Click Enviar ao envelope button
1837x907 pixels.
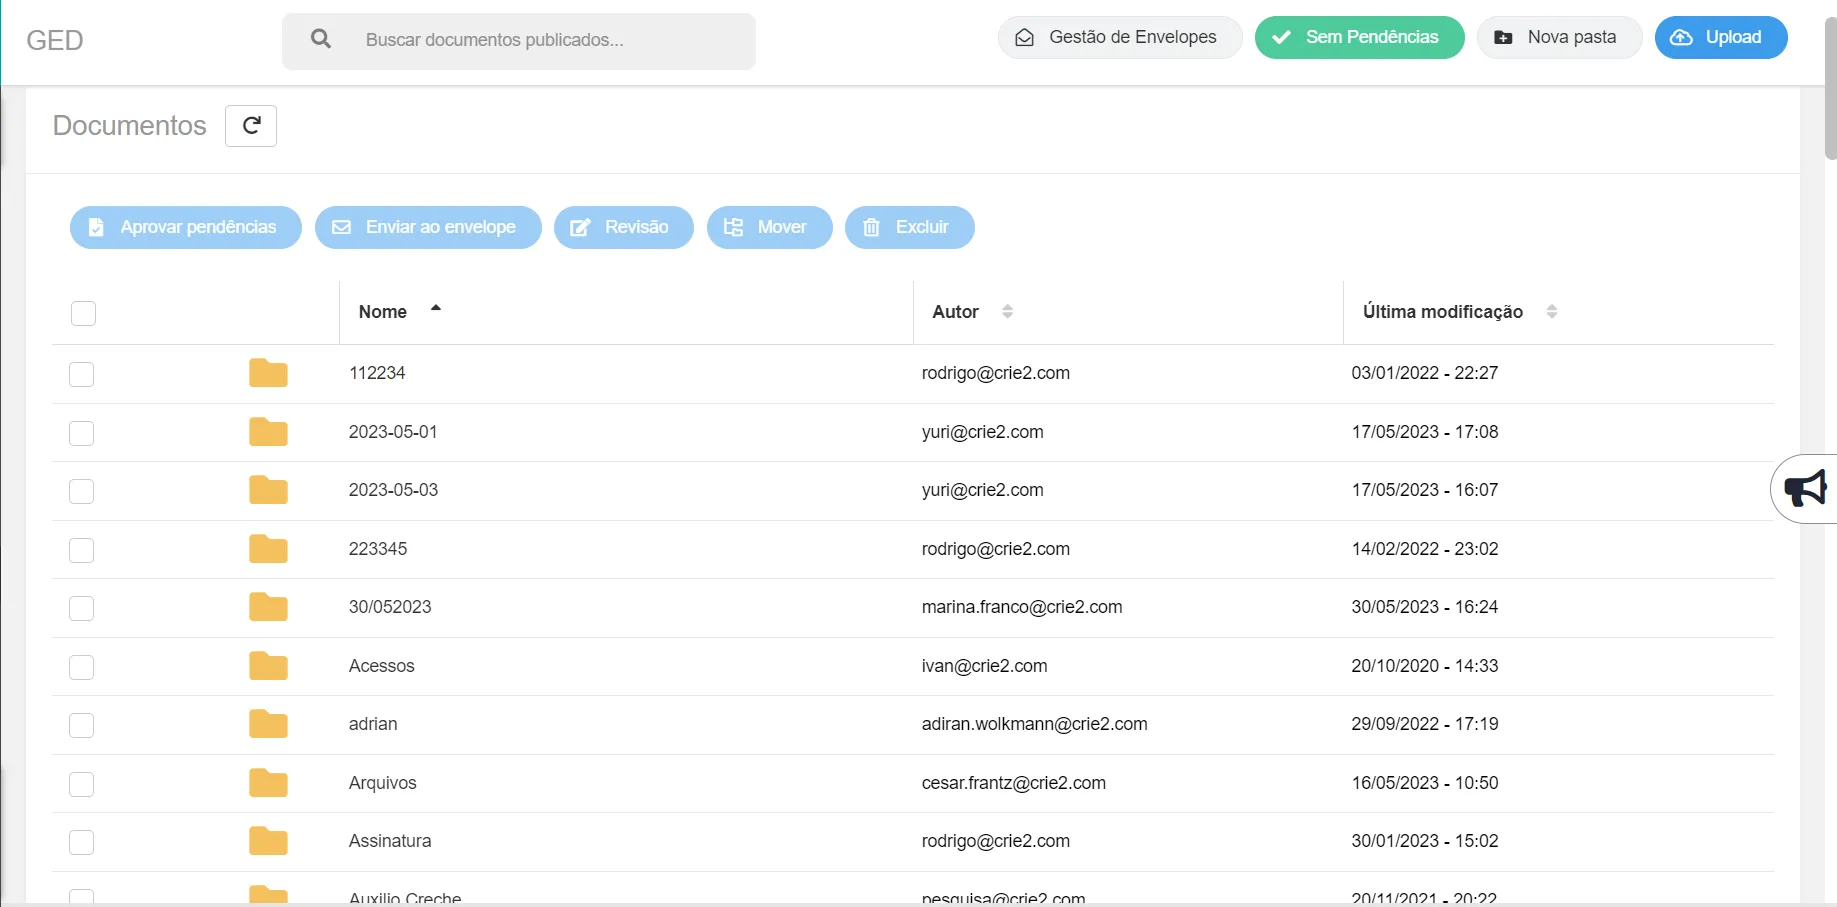(428, 227)
